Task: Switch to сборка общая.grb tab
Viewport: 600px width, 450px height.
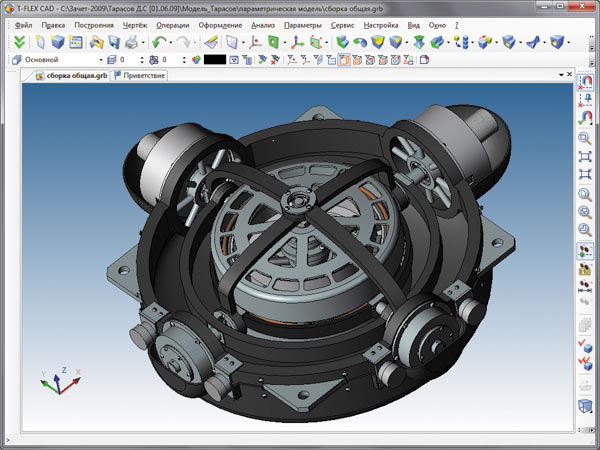Action: pyautogui.click(x=72, y=75)
